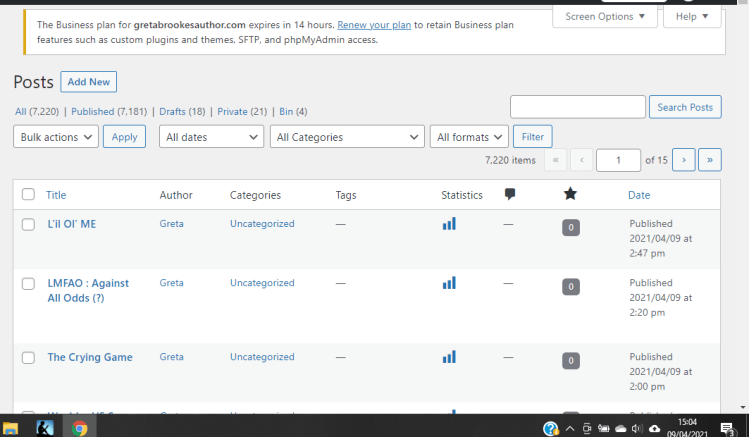749x437 pixels.
Task: Tick the select all posts checkbox
Action: [x=28, y=195]
